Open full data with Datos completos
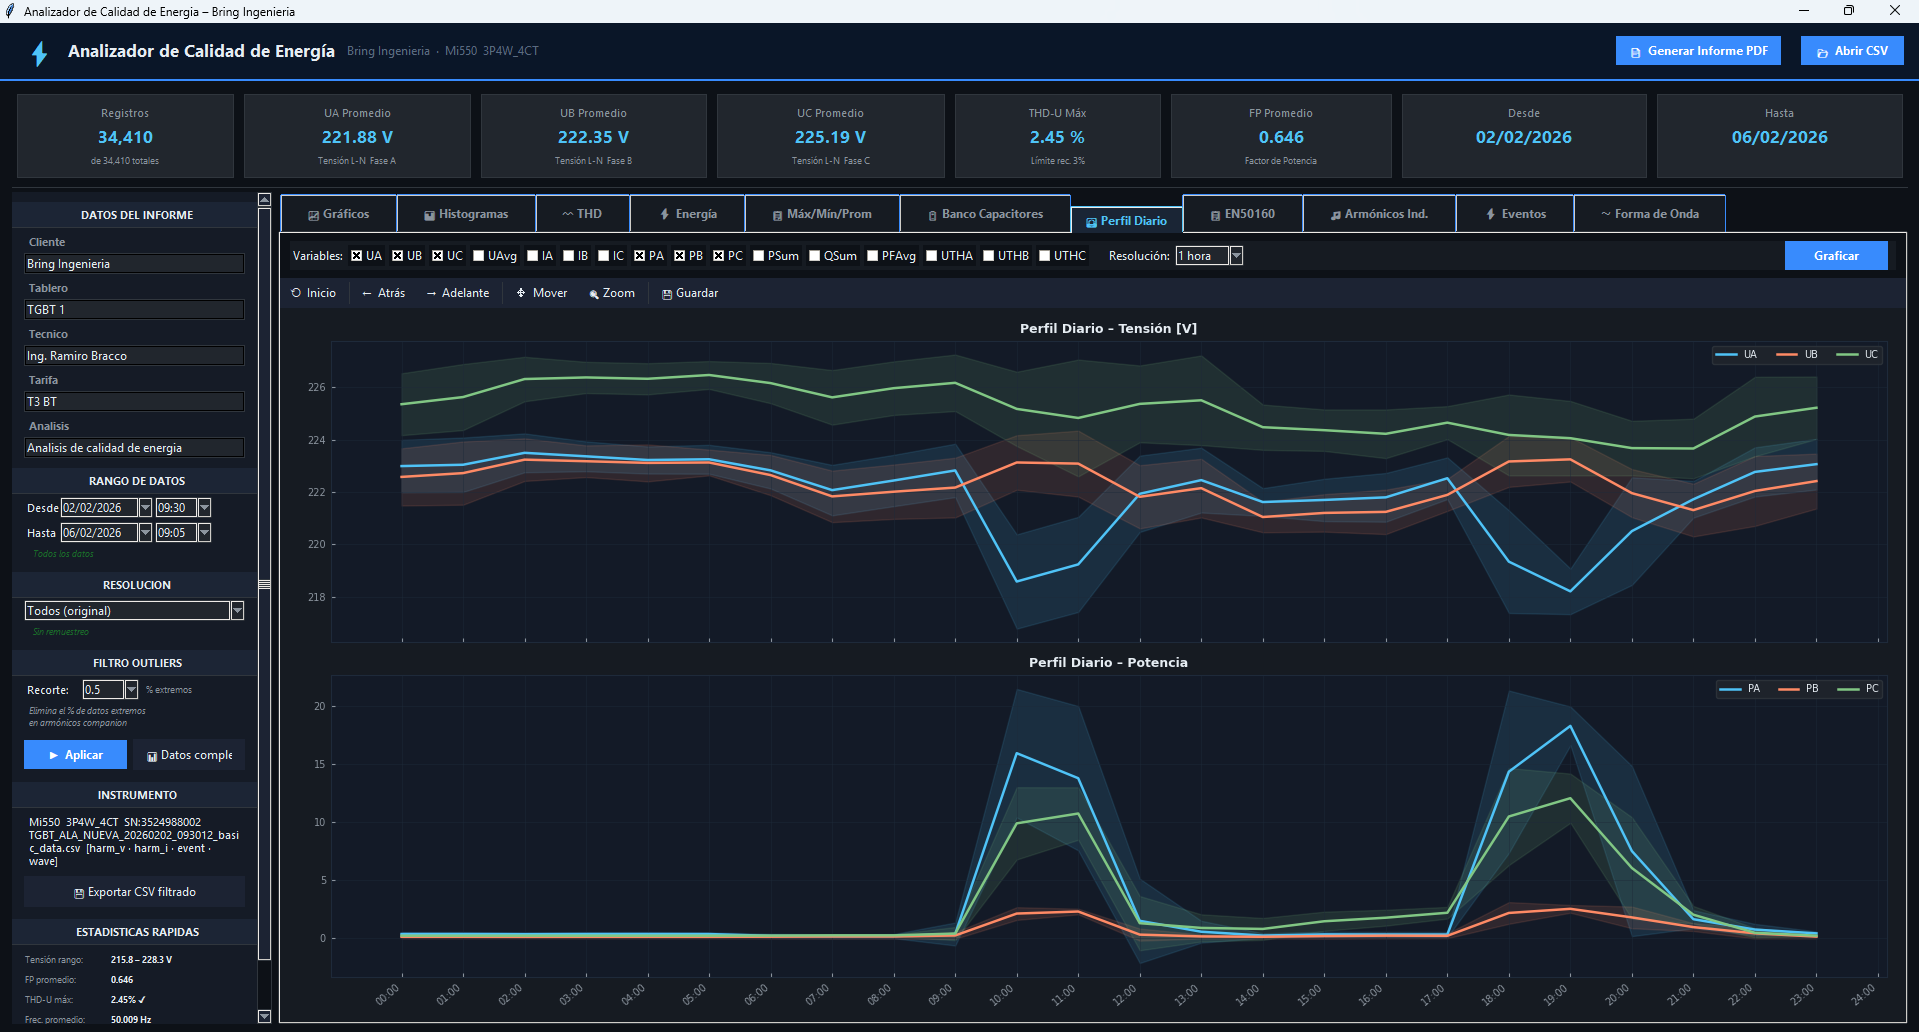 click(189, 755)
